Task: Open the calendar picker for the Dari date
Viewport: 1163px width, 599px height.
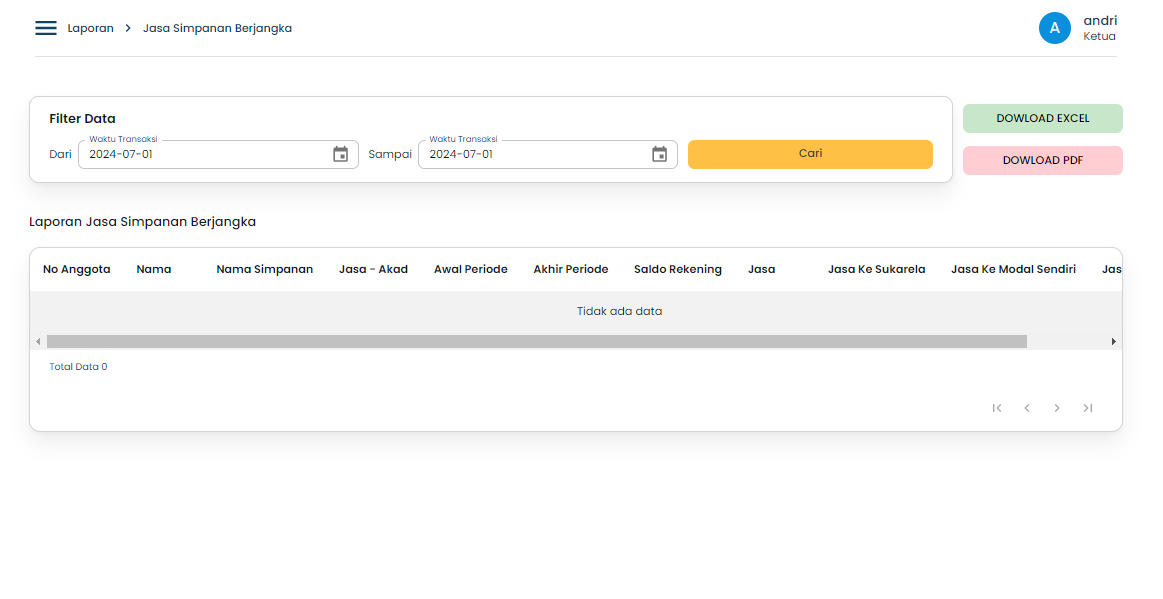Action: point(340,154)
